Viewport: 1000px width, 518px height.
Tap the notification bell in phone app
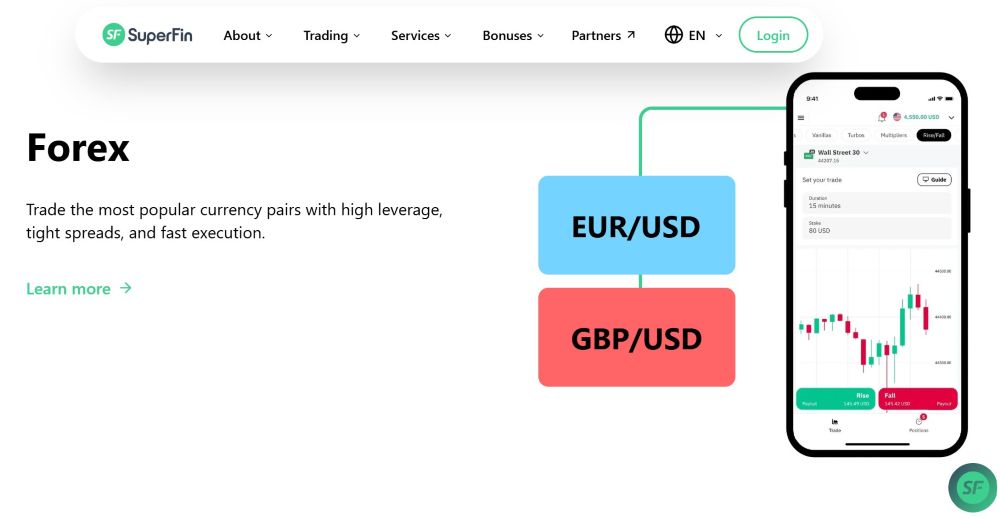click(x=881, y=117)
